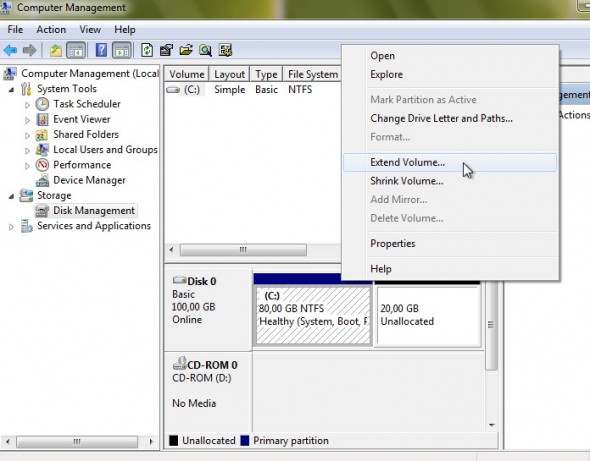Open the Action menu

tap(51, 29)
